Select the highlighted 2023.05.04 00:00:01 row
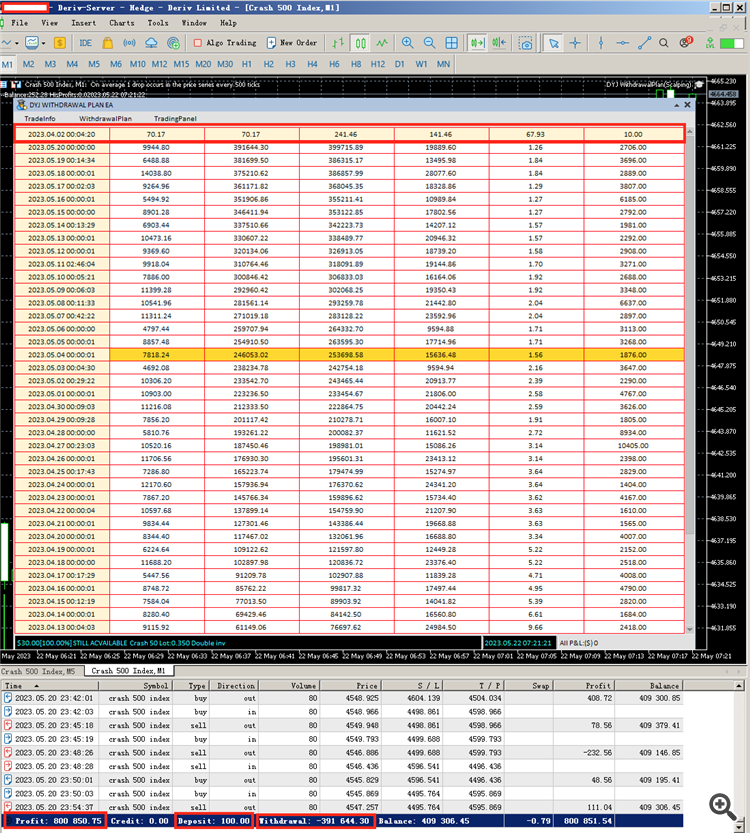Screen dimensions: 750x833 [x=349, y=355]
